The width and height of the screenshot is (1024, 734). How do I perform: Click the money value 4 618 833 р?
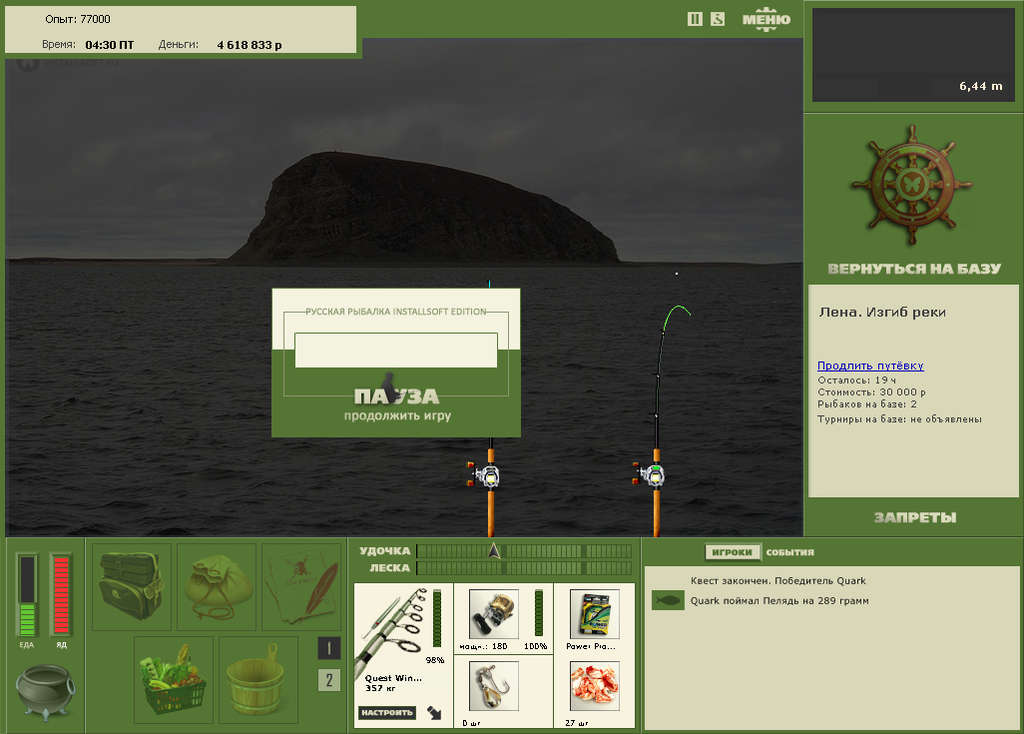point(249,45)
